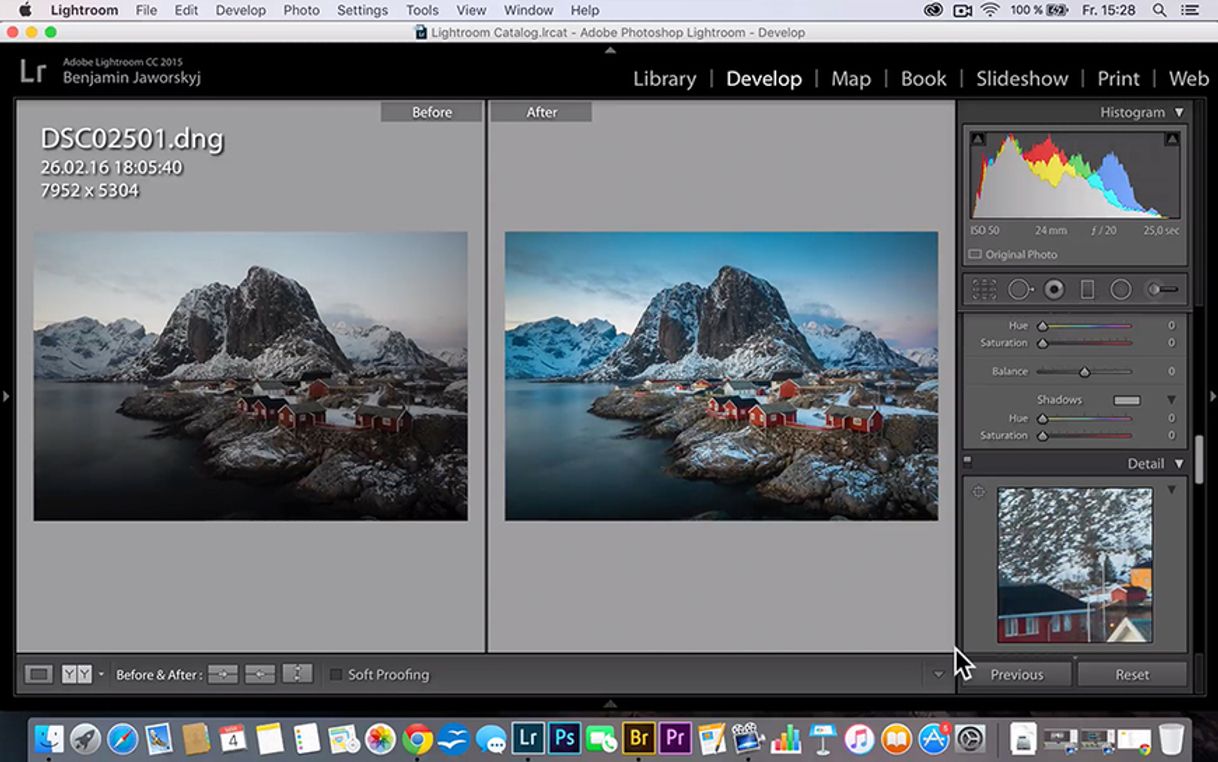
Task: Collapse the Detail preview triangle
Action: pyautogui.click(x=1171, y=490)
